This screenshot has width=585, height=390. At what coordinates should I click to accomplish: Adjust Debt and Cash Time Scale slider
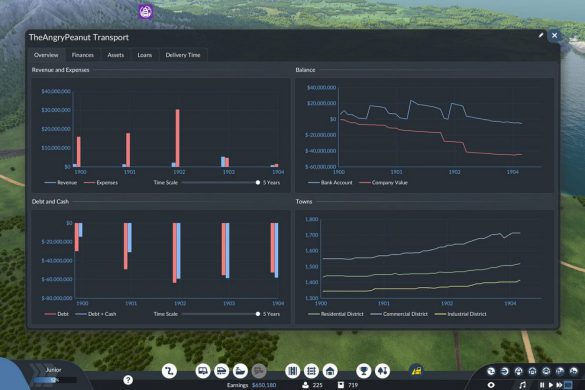(x=220, y=314)
